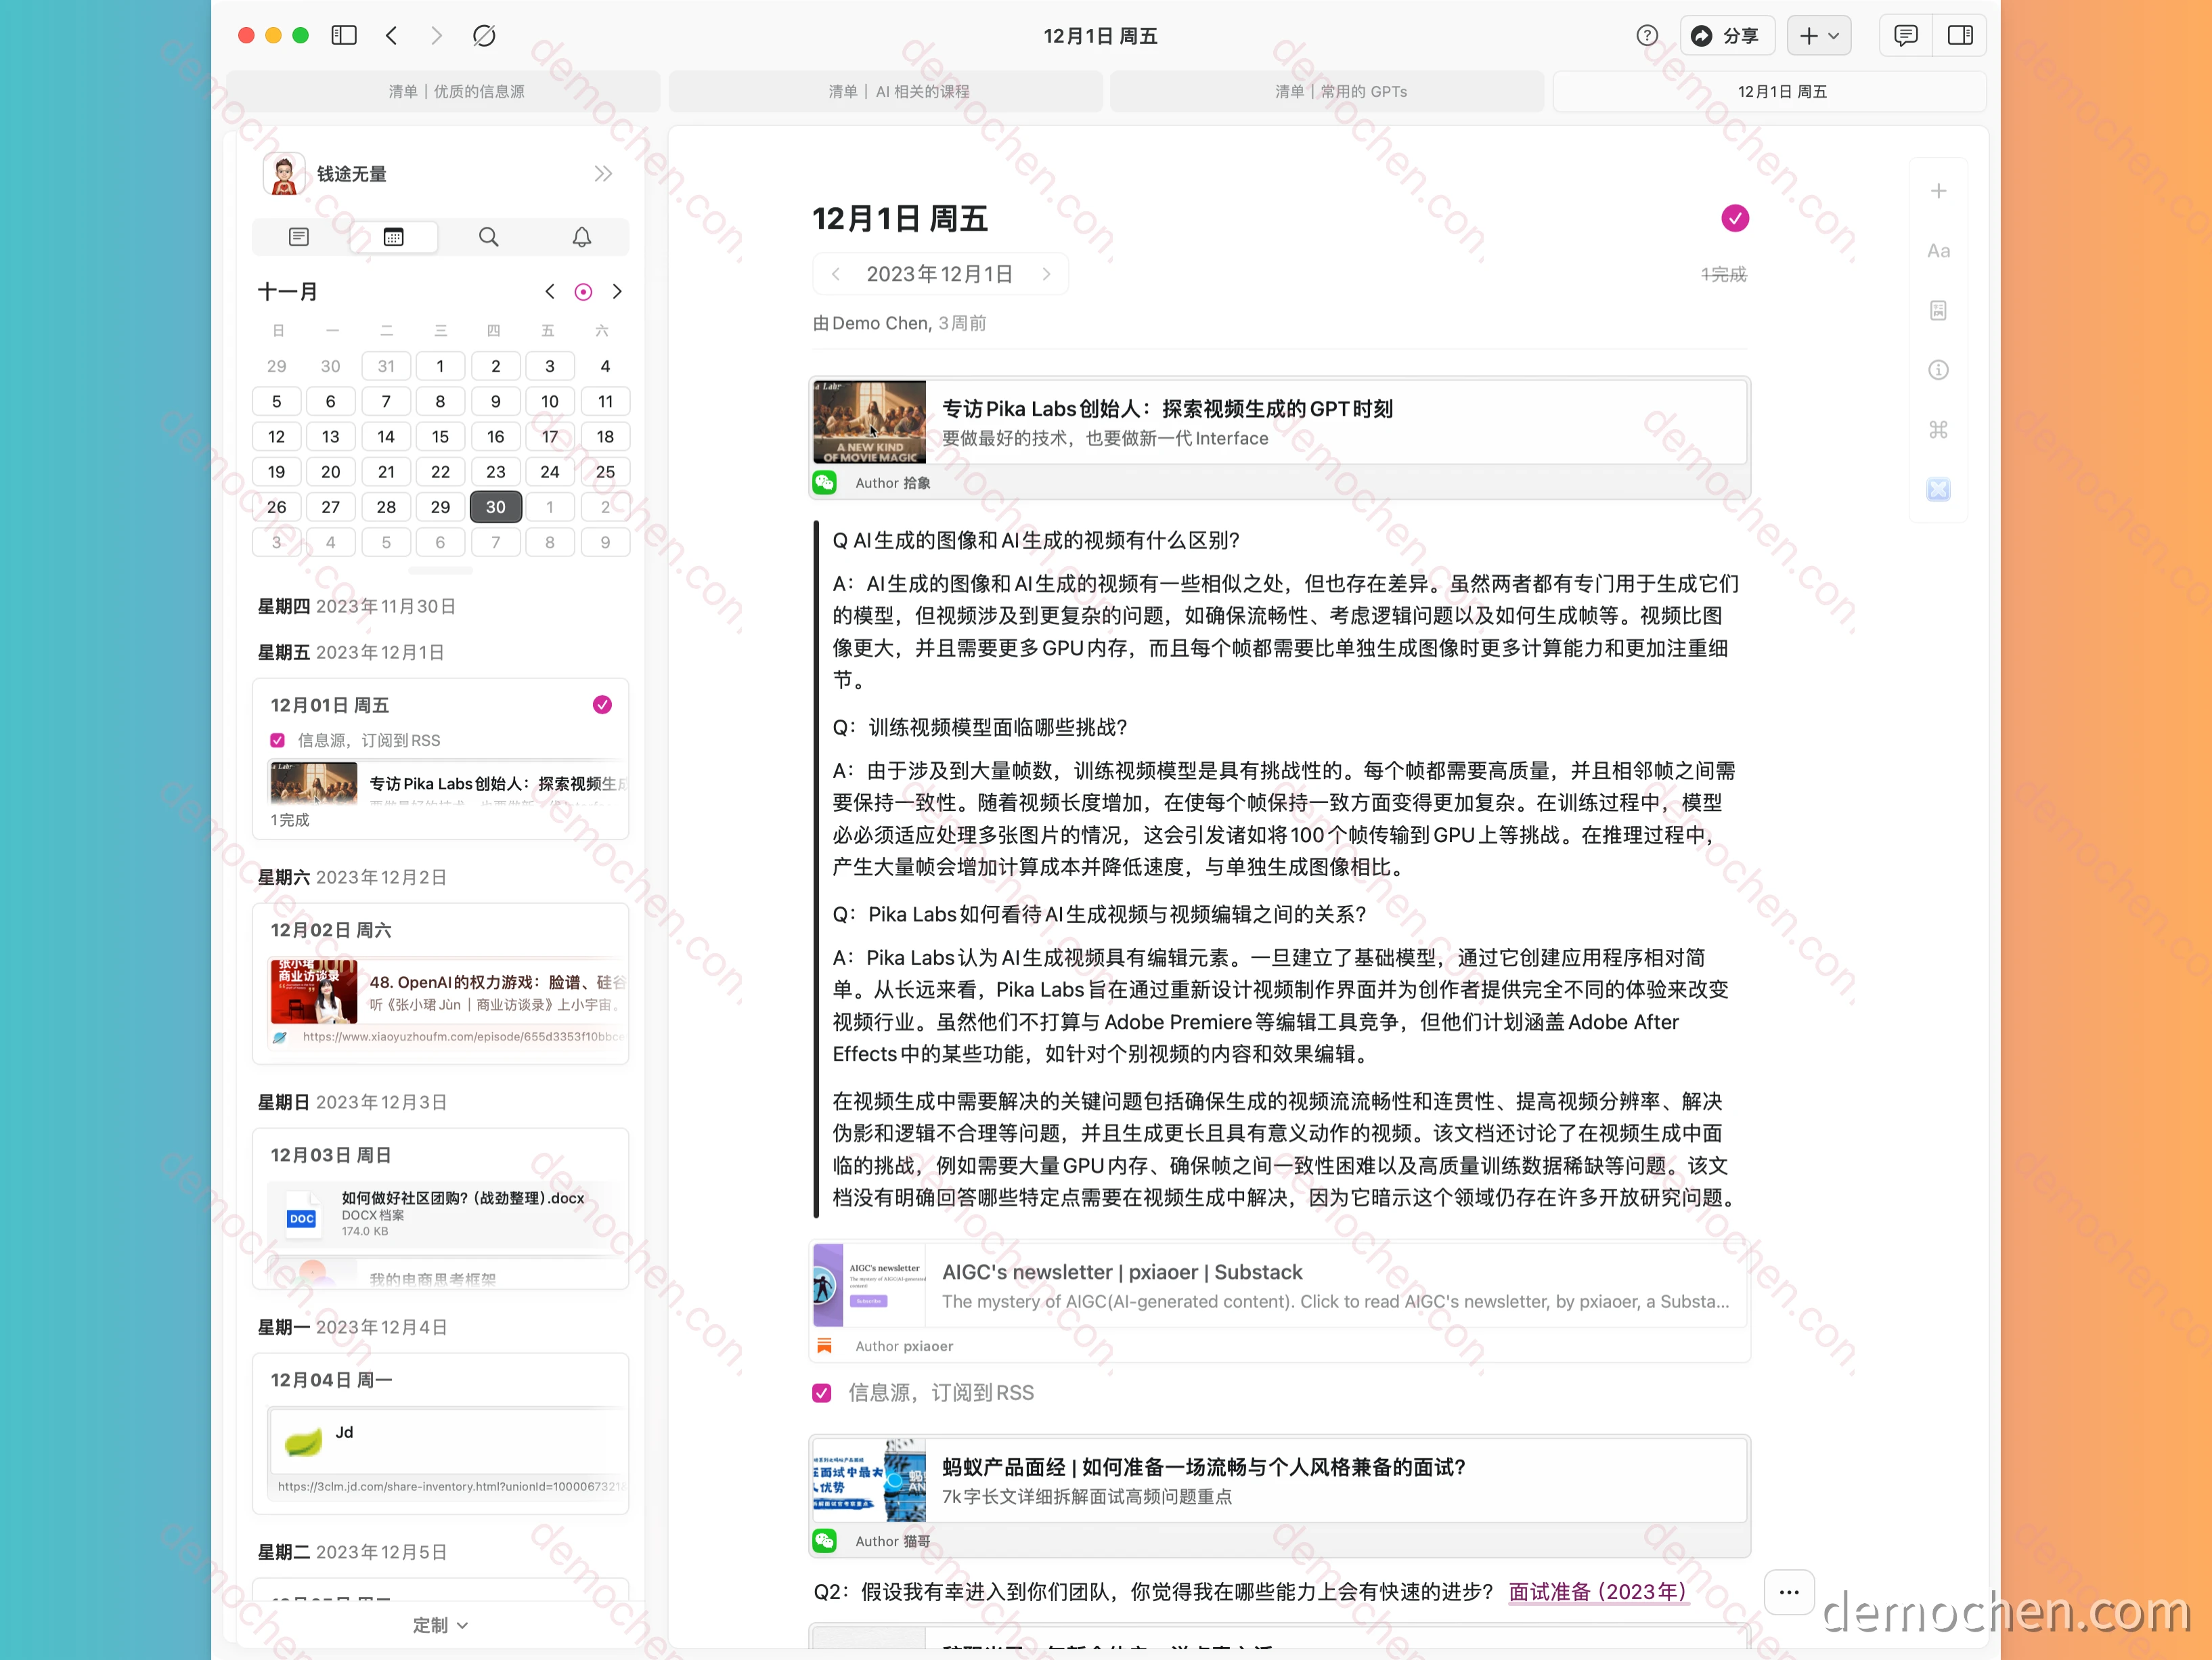This screenshot has width=2212, height=1660.
Task: Click the 12月1日 周五 note title
Action: [x=899, y=218]
